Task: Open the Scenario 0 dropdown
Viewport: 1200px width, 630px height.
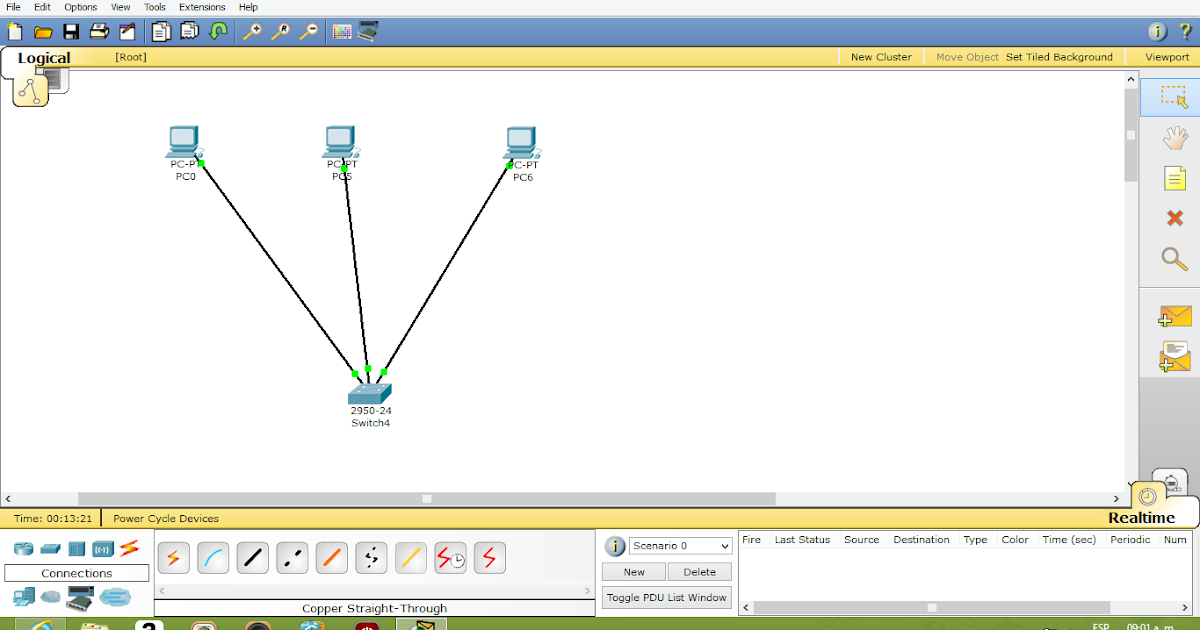Action: pyautogui.click(x=680, y=545)
